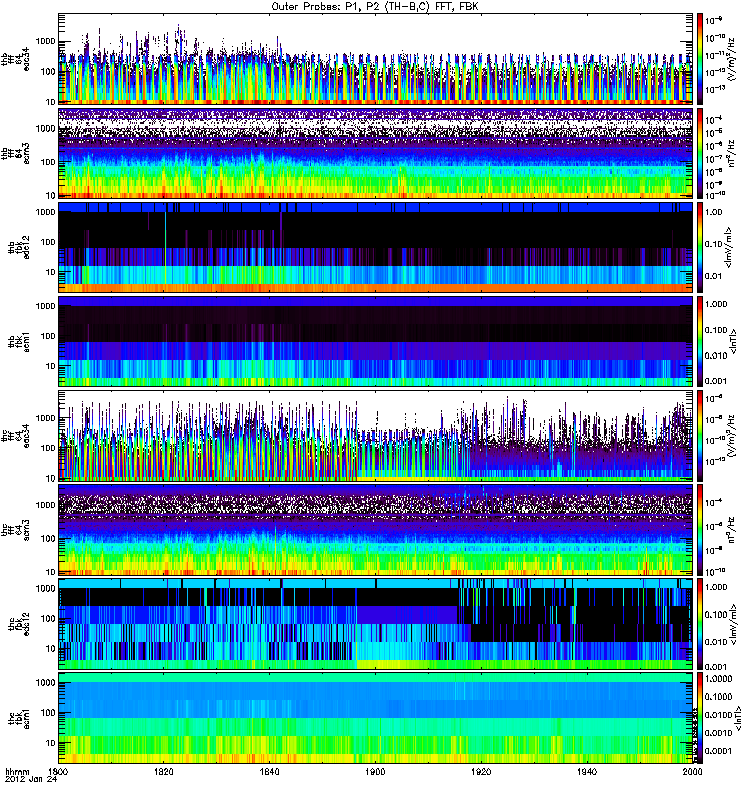Click the color bar of thb scm3 spectrogram
750x800 pixels.
(700, 152)
